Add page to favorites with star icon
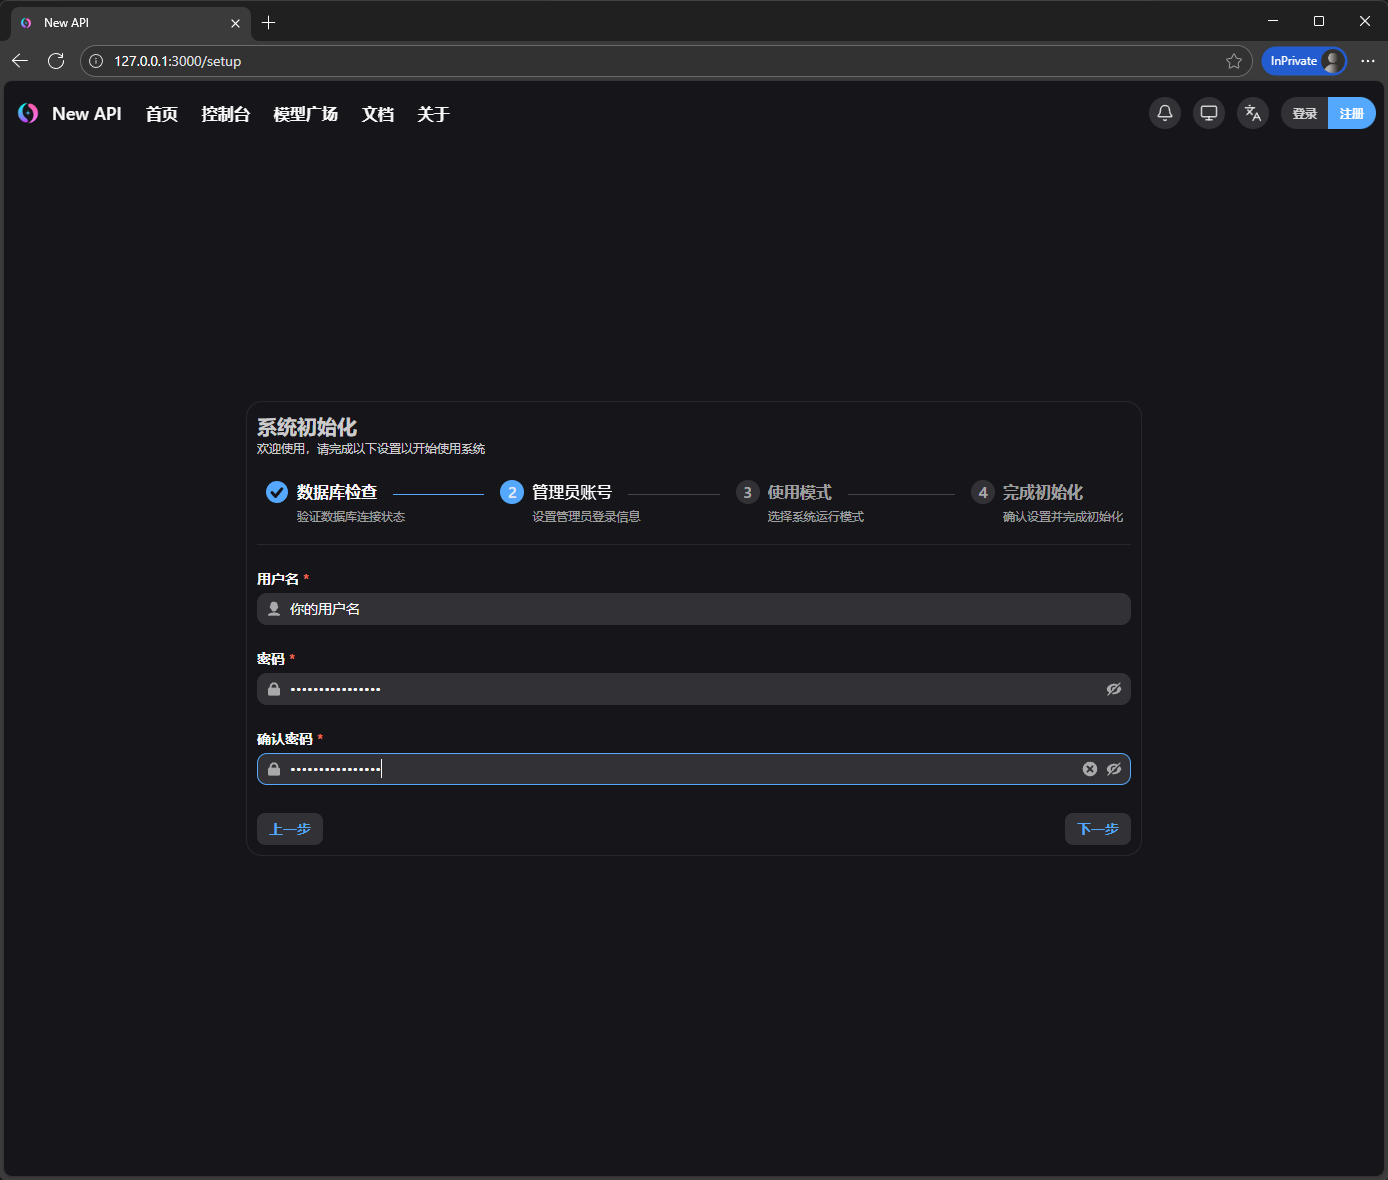This screenshot has width=1388, height=1180. (1234, 61)
